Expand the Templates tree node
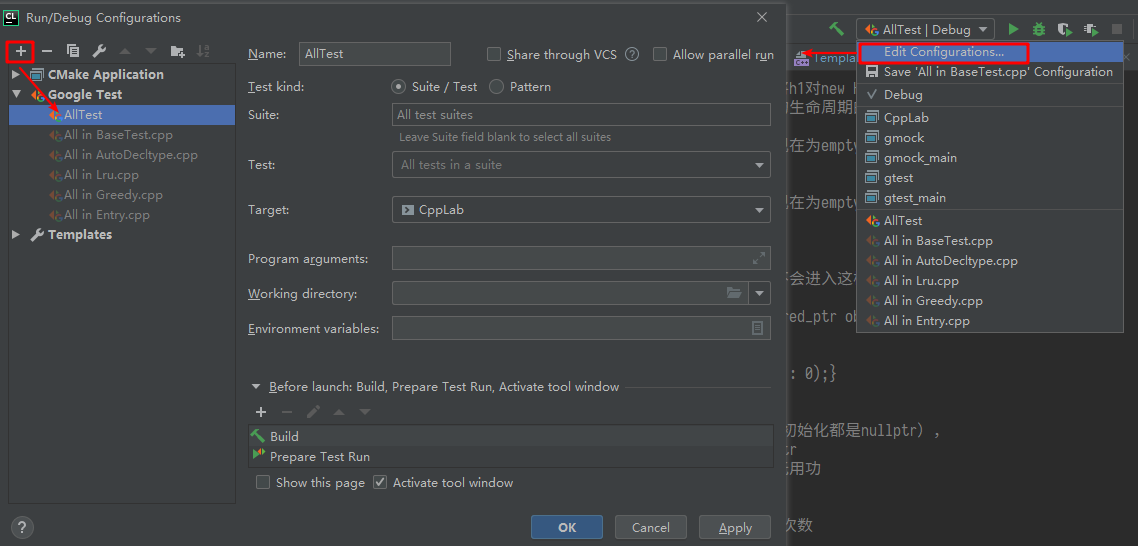 pyautogui.click(x=16, y=235)
